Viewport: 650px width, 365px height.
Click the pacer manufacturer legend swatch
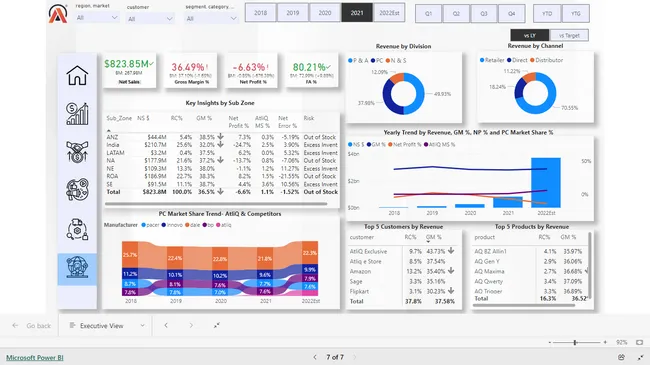coord(143,225)
